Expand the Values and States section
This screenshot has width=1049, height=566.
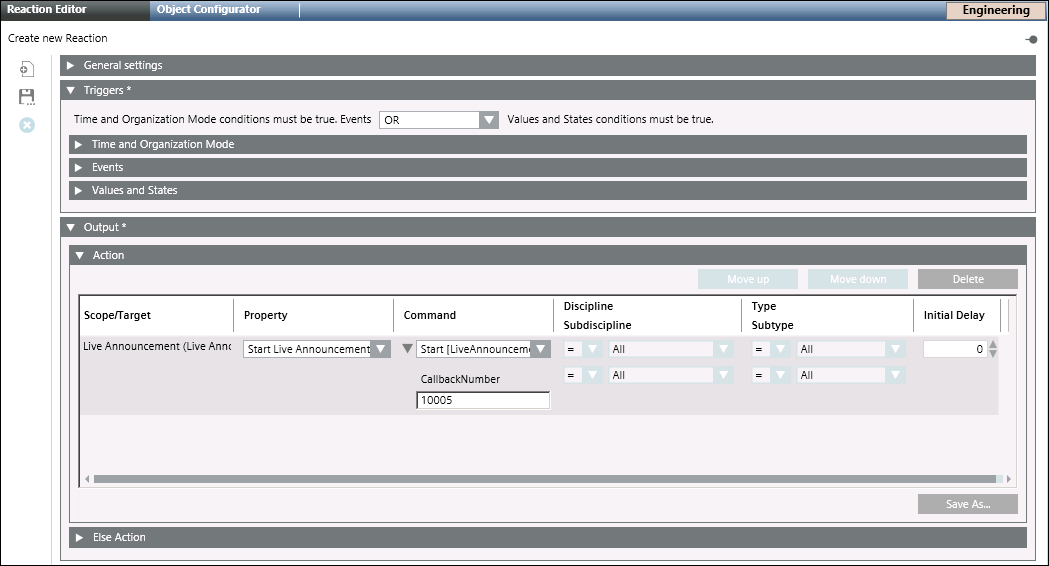click(79, 190)
